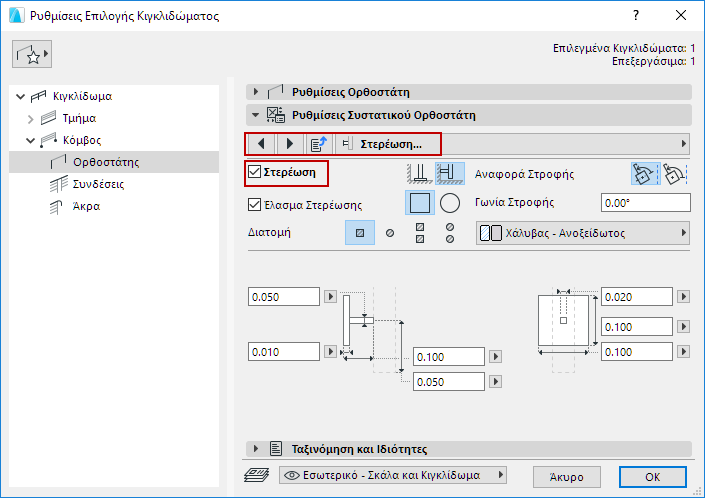705x498 pixels.
Task: Open the Εσωτερικό - Σκάλα και Κιγκλίδωμα layer dropdown
Action: tap(393, 475)
